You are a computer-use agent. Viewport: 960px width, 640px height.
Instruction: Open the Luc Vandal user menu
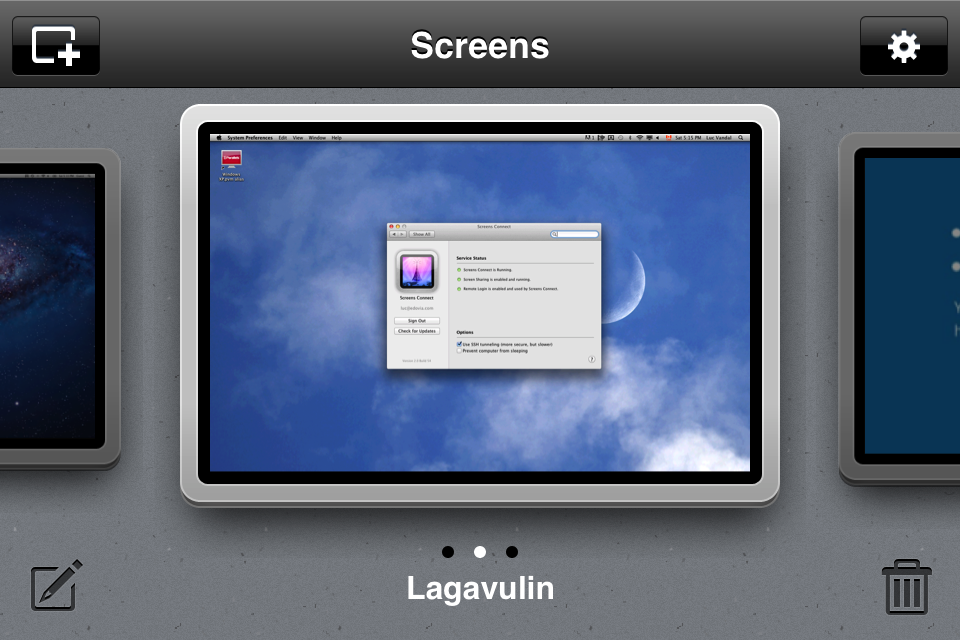[x=718, y=138]
